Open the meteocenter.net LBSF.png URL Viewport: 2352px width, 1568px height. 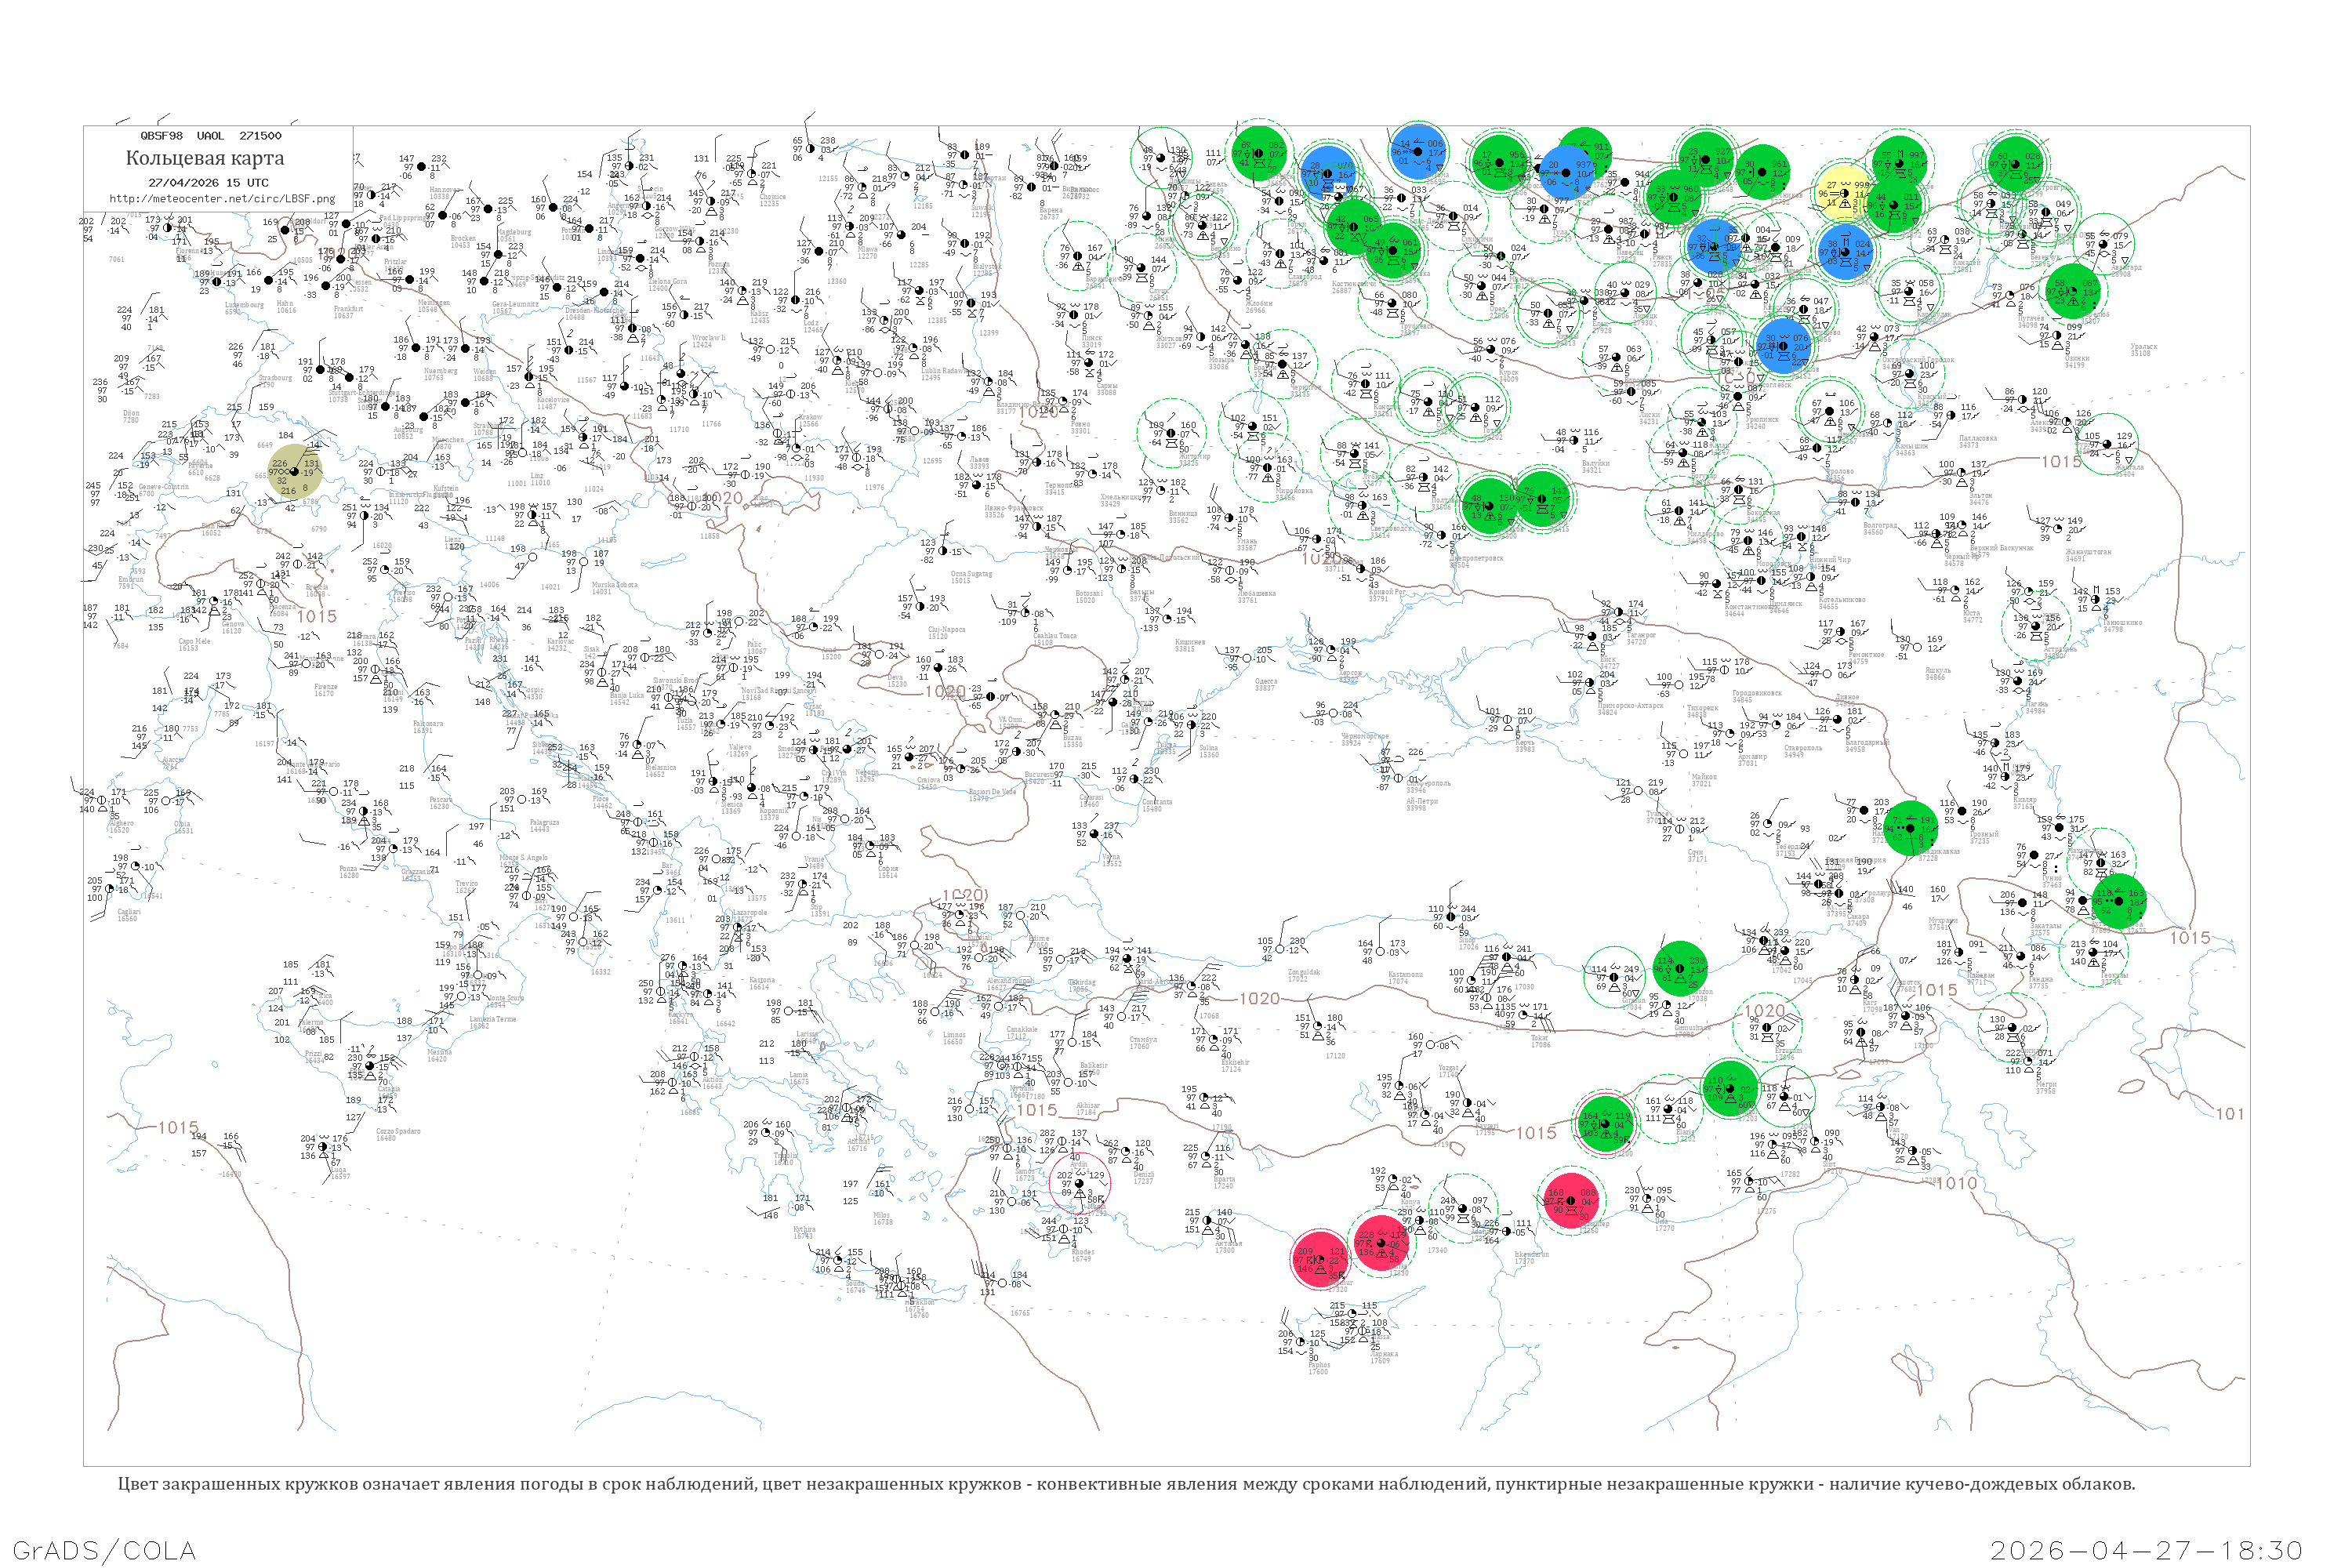pos(222,198)
